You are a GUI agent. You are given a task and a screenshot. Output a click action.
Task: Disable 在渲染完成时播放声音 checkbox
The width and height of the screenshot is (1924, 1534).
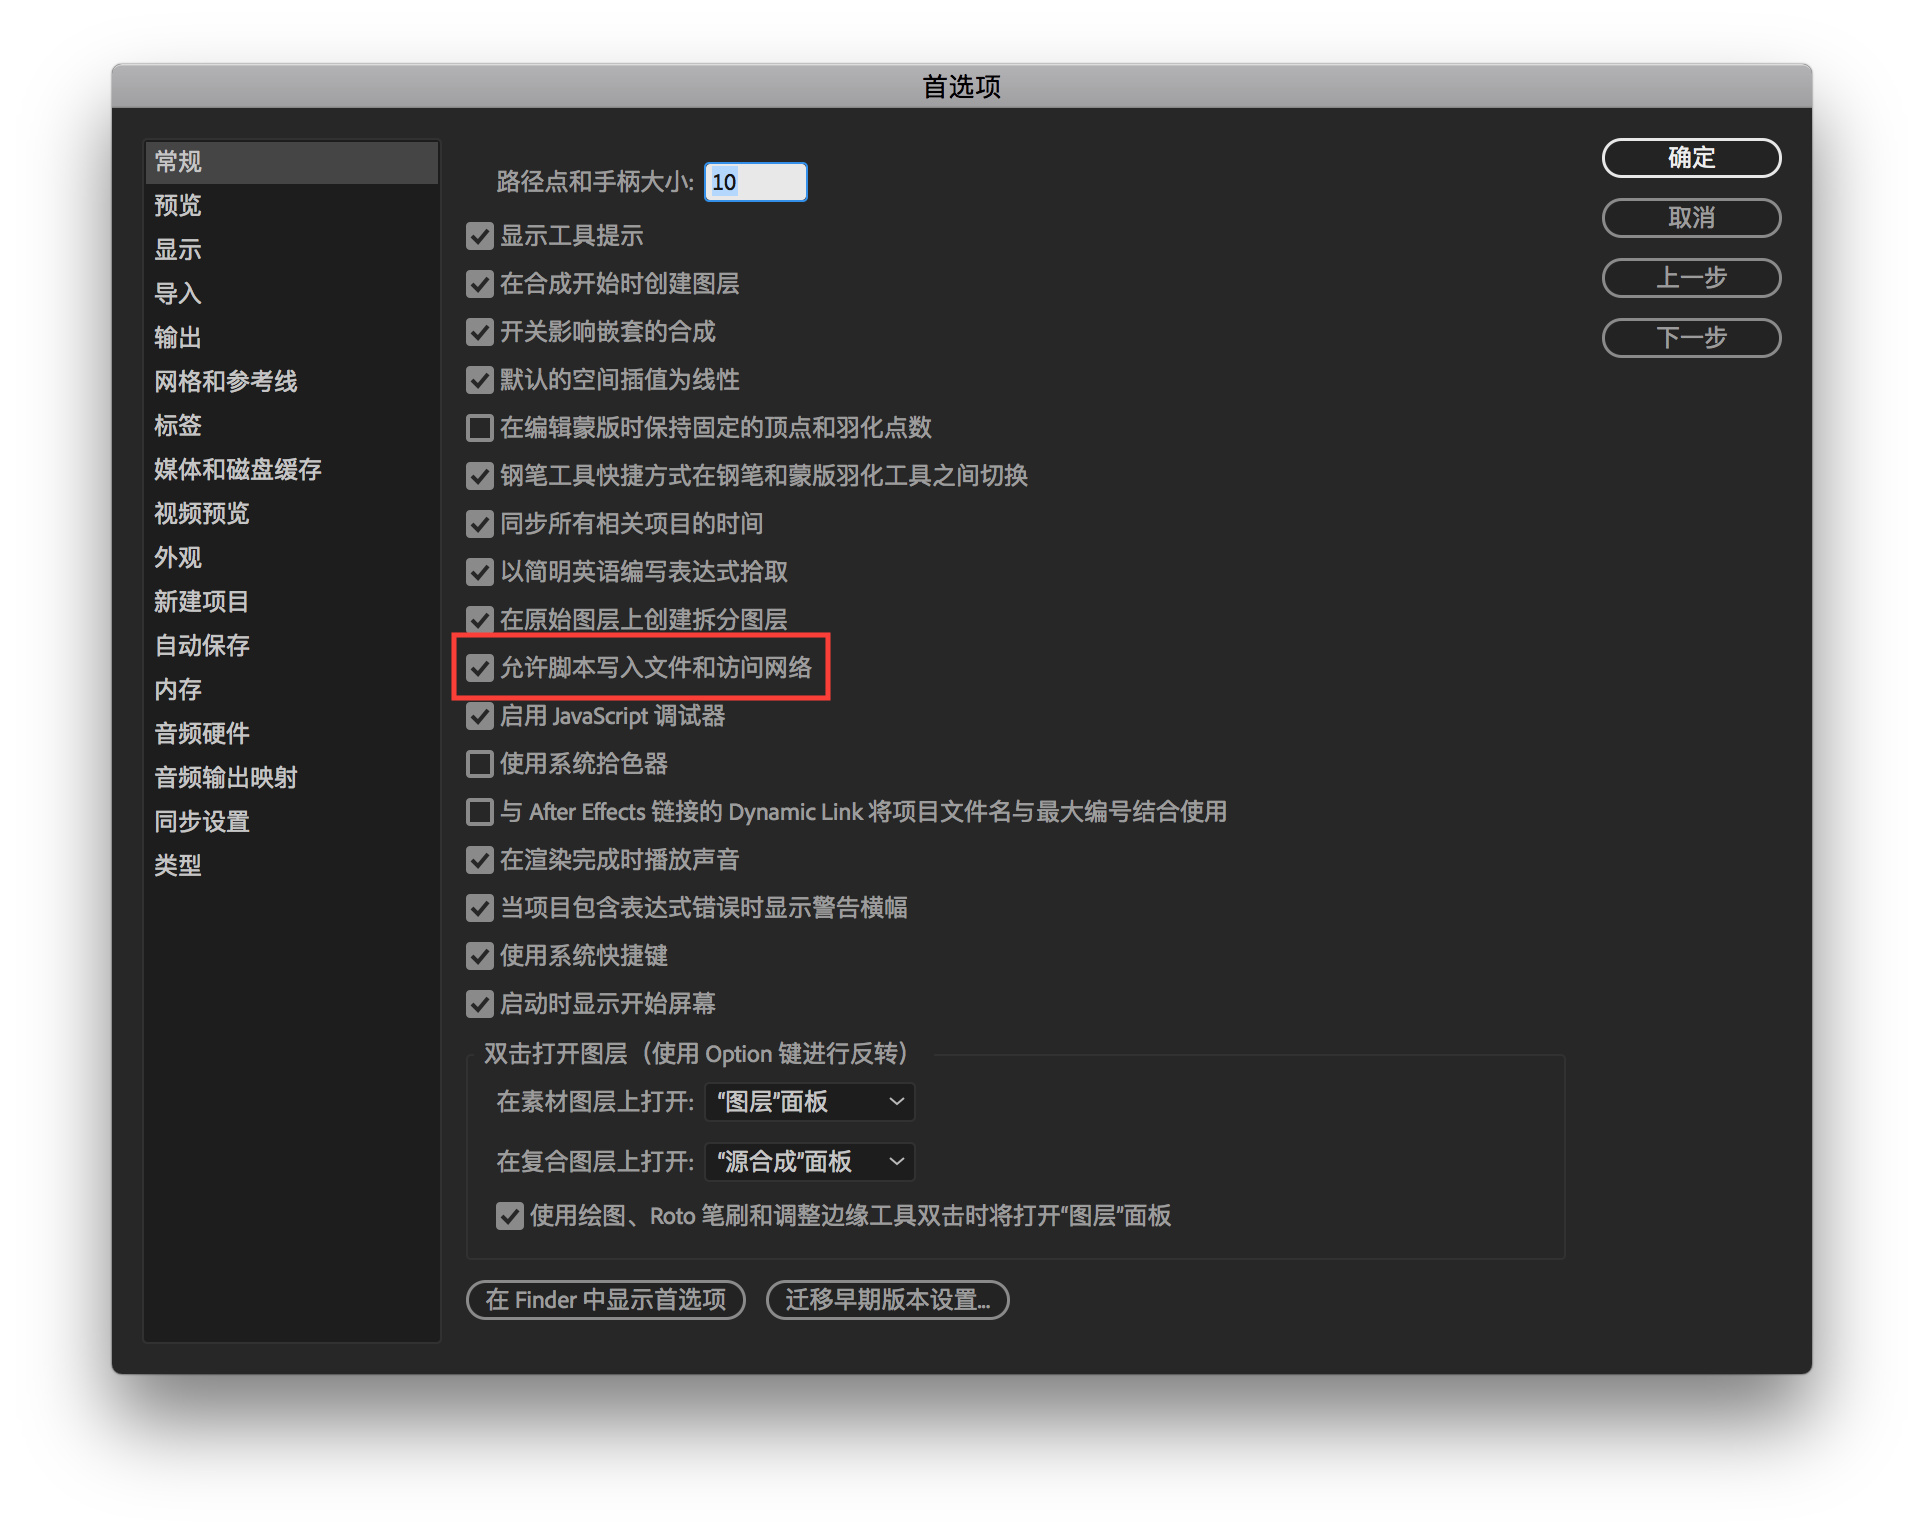(x=480, y=860)
